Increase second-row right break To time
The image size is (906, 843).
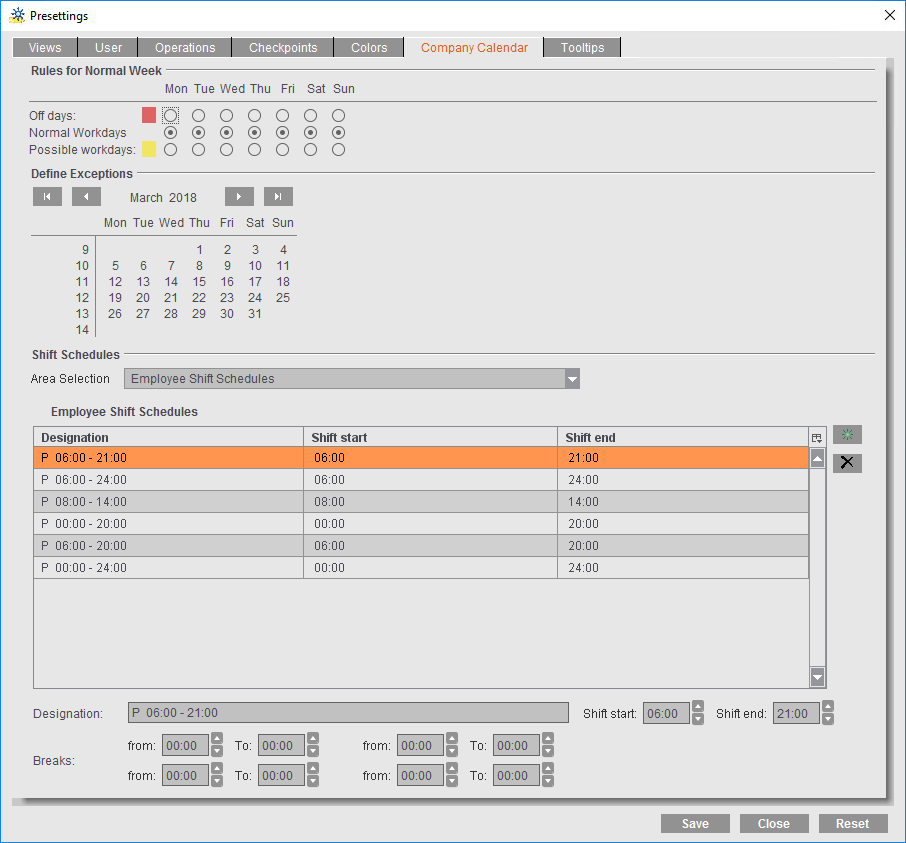tap(548, 768)
